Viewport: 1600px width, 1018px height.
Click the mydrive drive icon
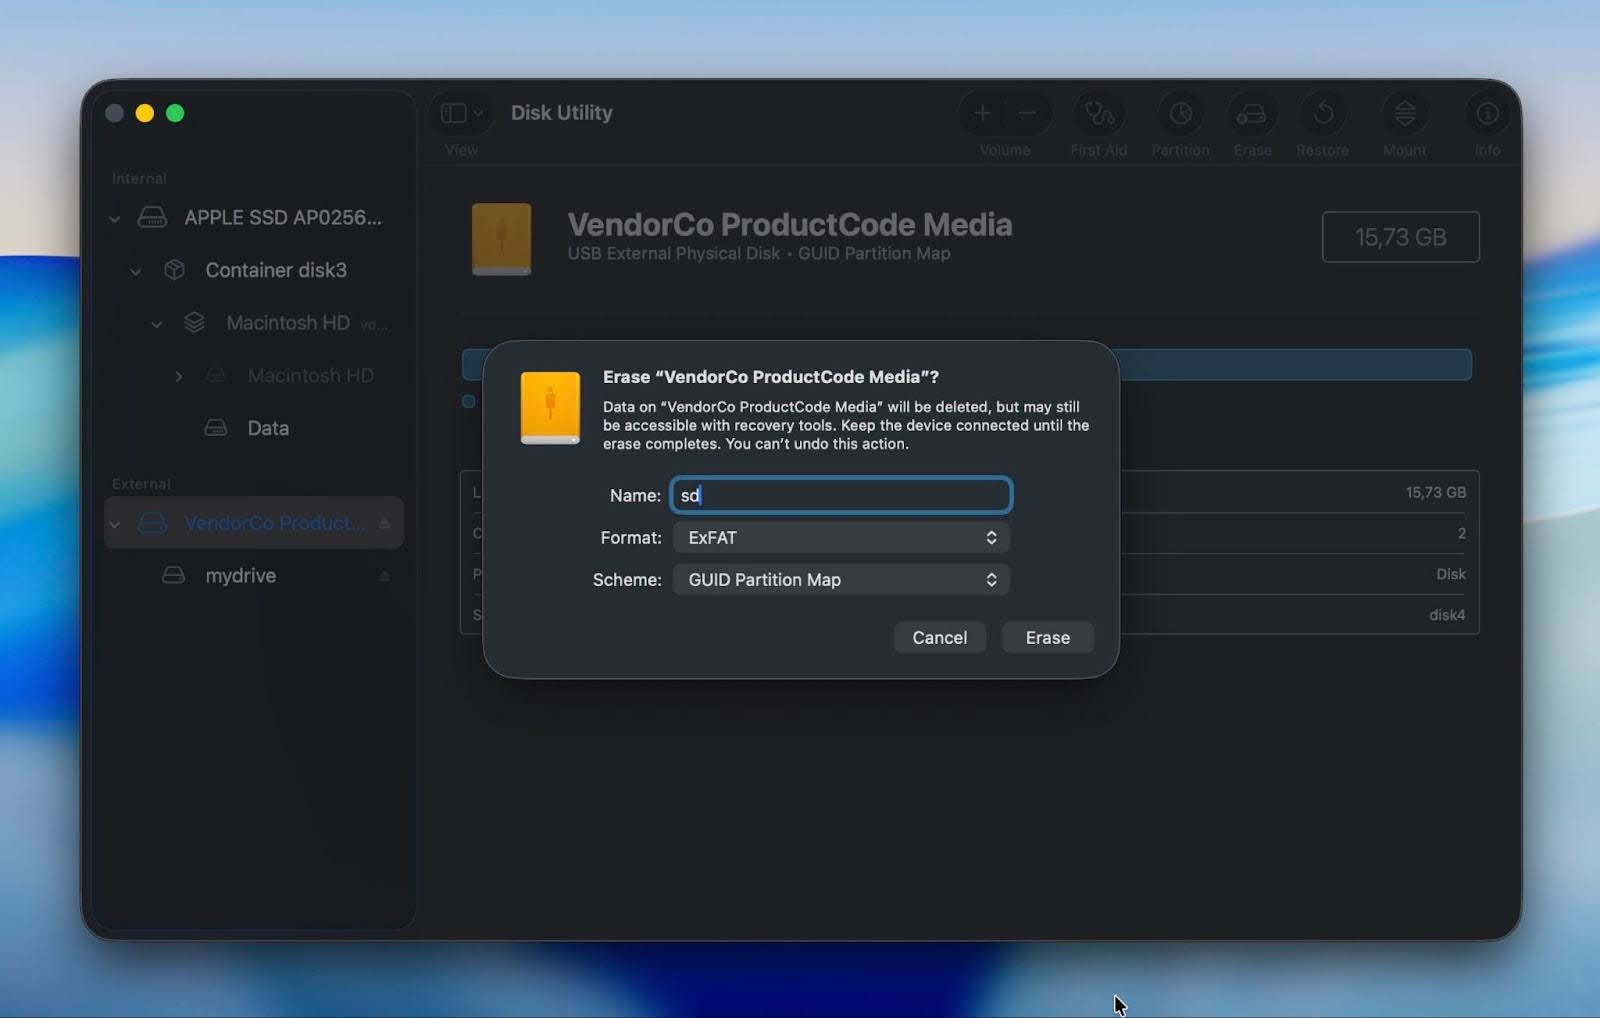[x=174, y=576]
